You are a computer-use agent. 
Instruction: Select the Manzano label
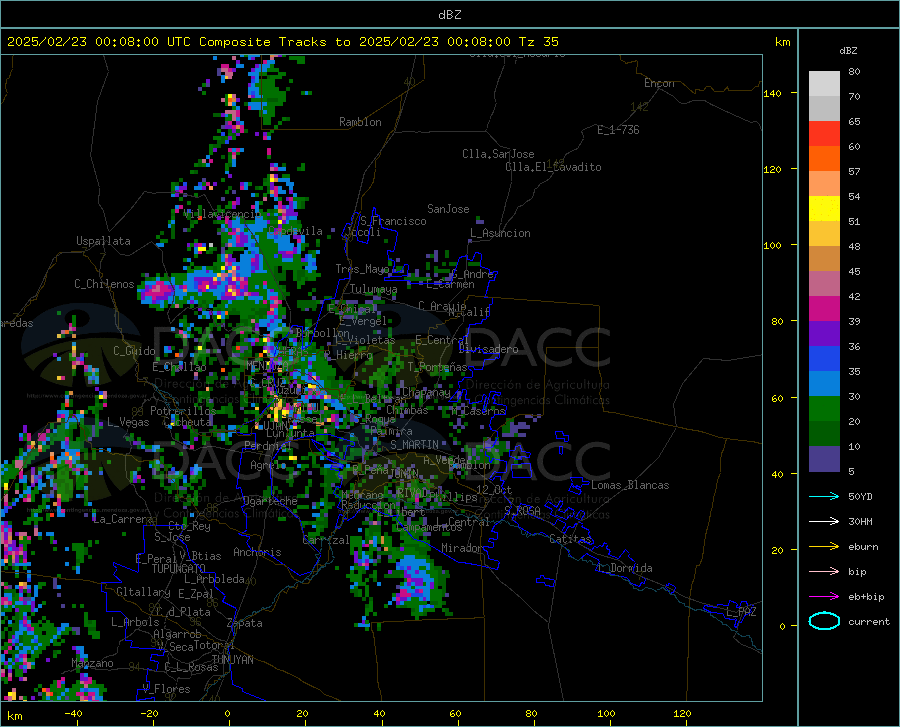[92, 663]
